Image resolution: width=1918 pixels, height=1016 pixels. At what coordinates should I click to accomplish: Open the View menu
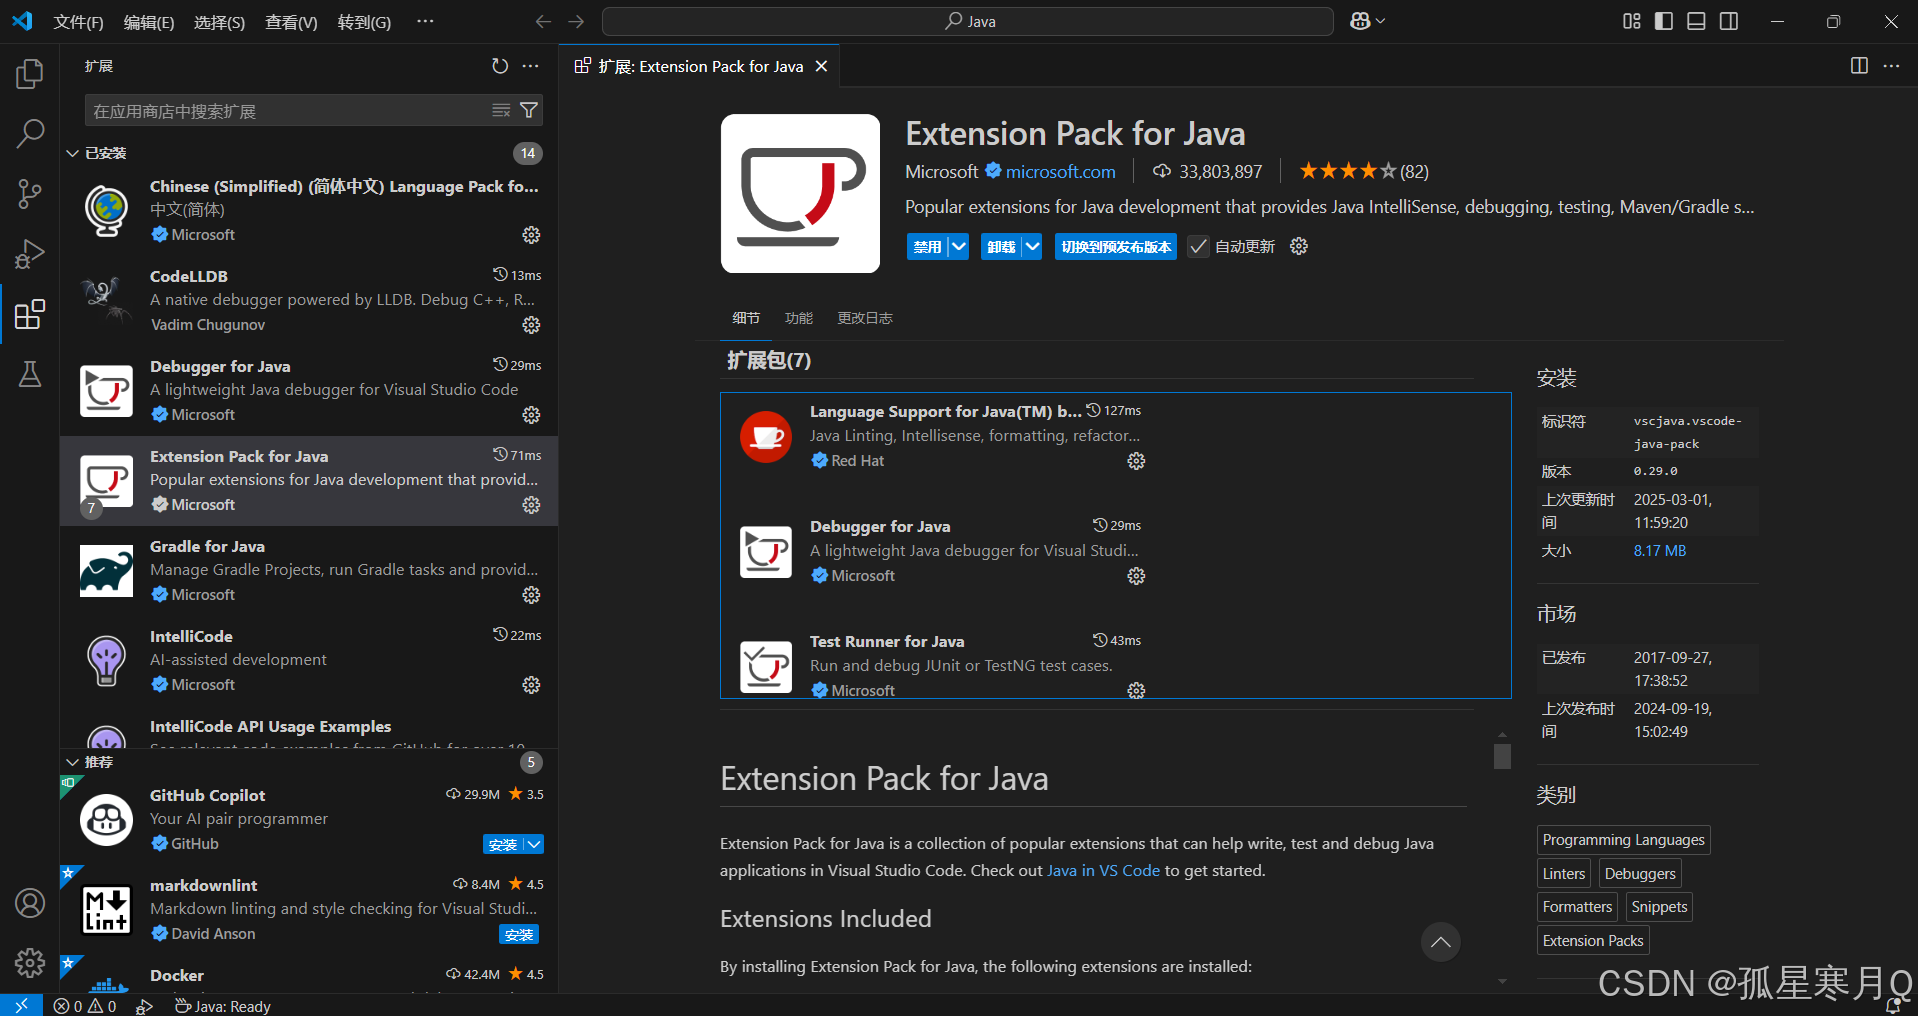click(x=291, y=22)
